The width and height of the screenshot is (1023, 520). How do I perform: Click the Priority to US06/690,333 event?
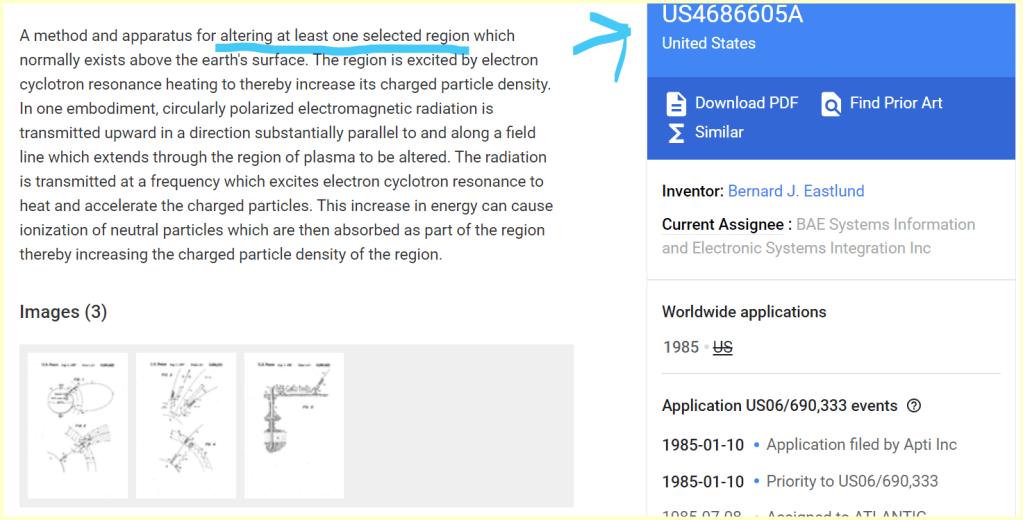pyautogui.click(x=852, y=481)
